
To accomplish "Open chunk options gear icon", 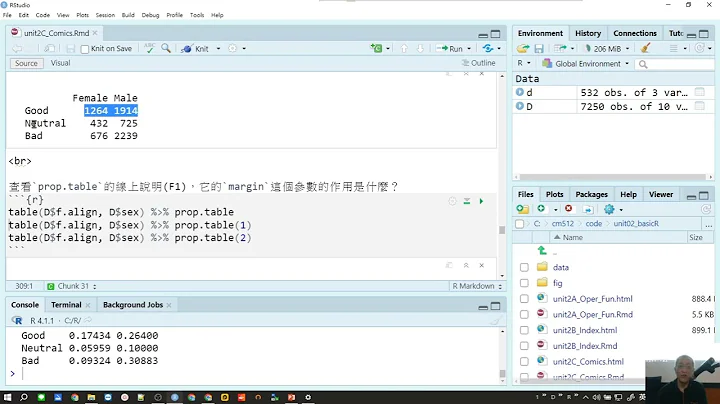I will 452,201.
